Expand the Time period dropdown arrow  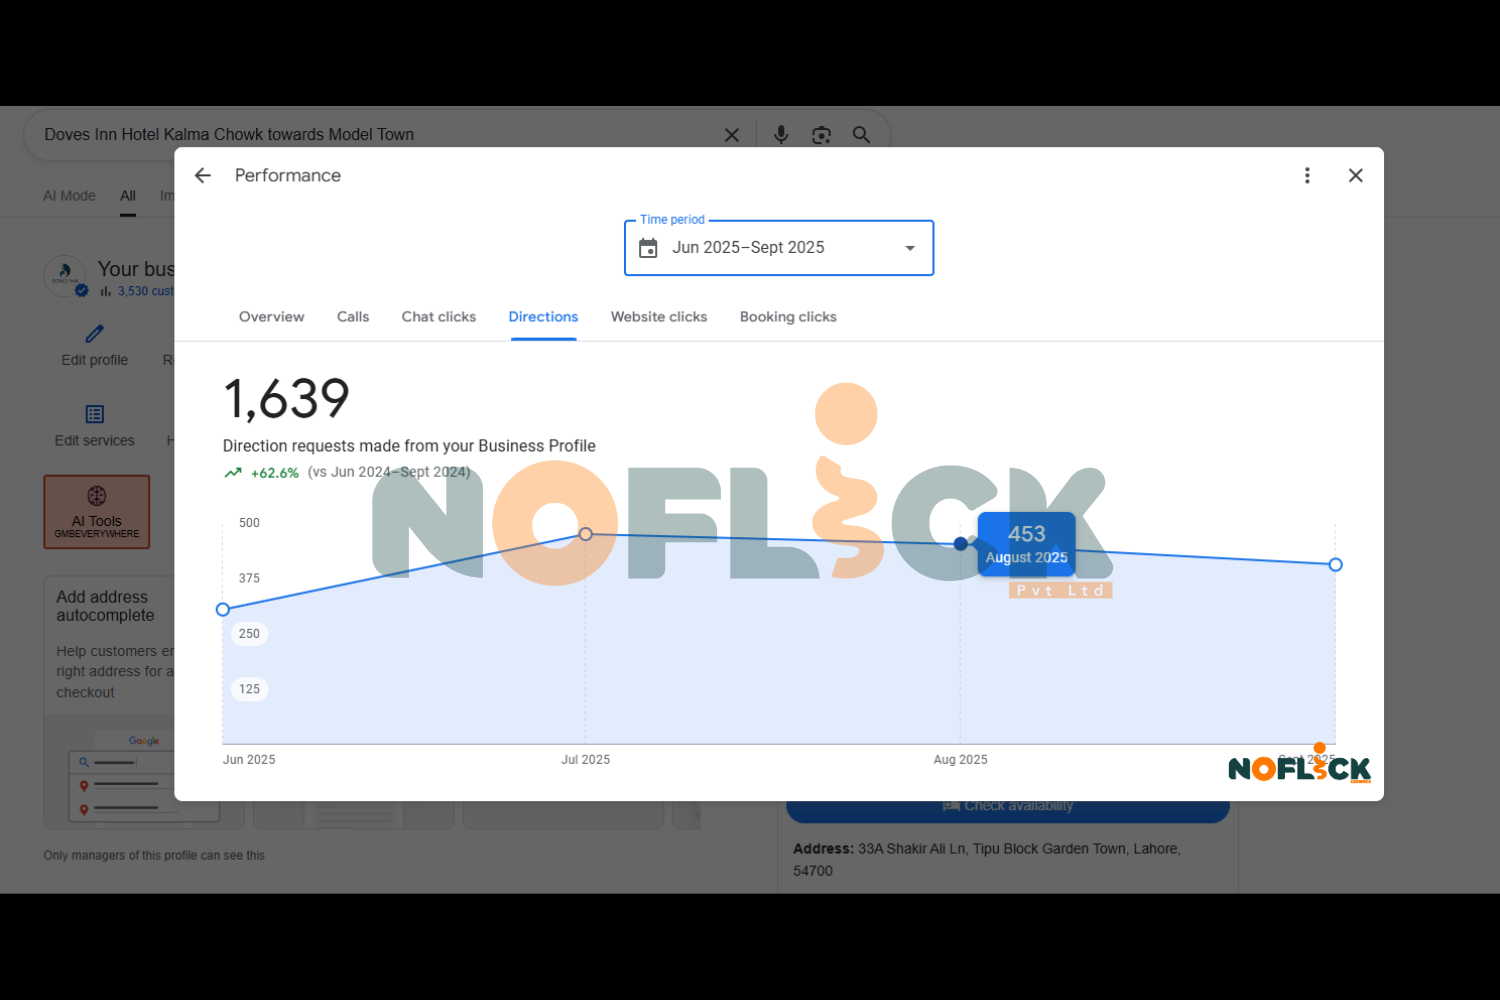pyautogui.click(x=910, y=248)
